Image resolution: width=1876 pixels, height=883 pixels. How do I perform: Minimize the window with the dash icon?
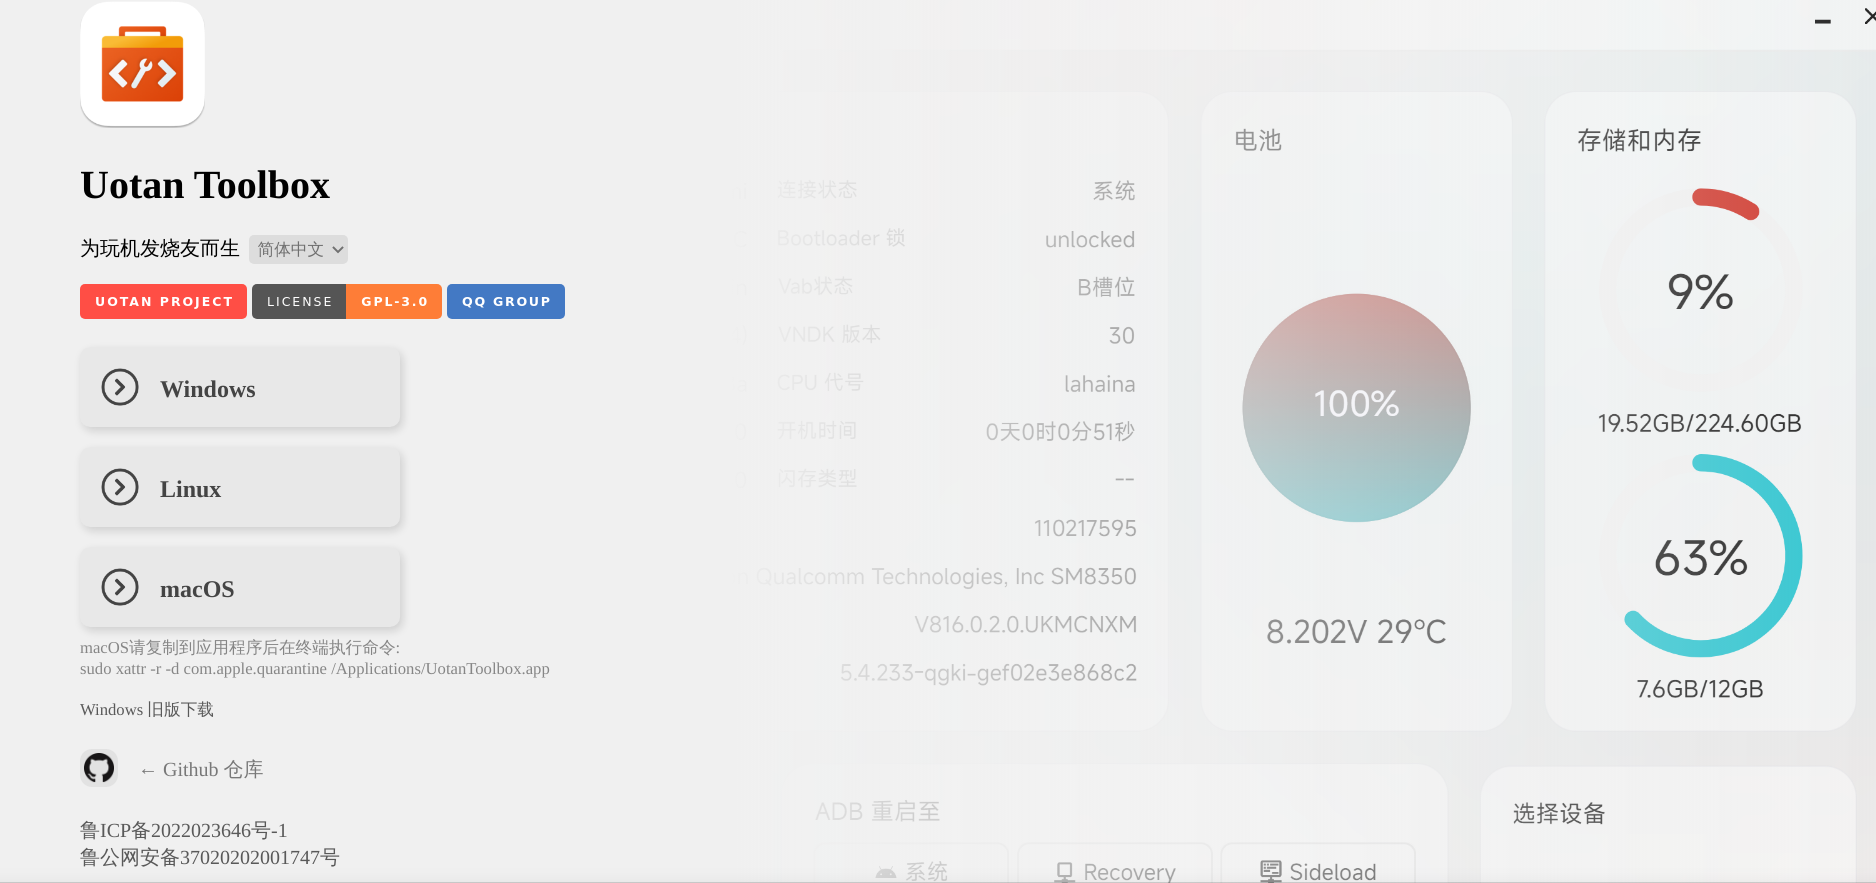tap(1823, 20)
